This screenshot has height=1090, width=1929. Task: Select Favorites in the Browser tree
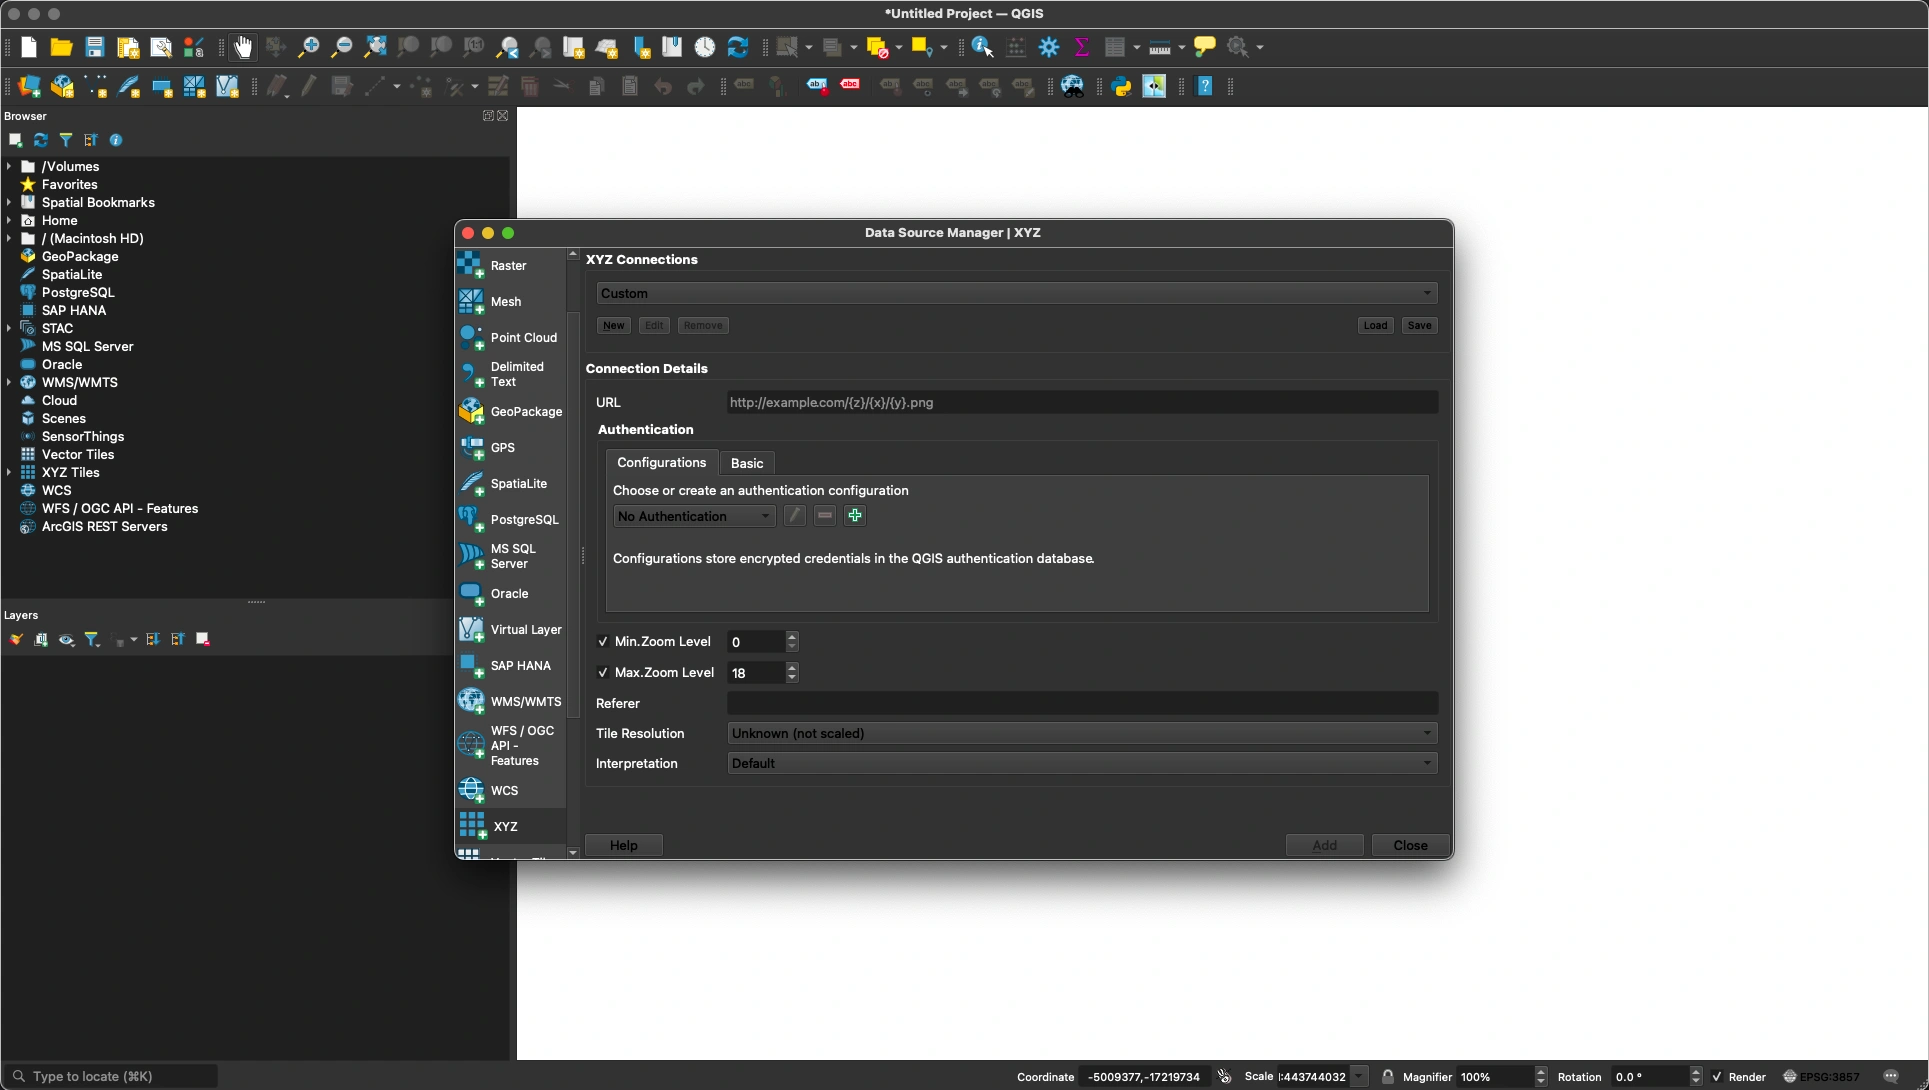70,185
